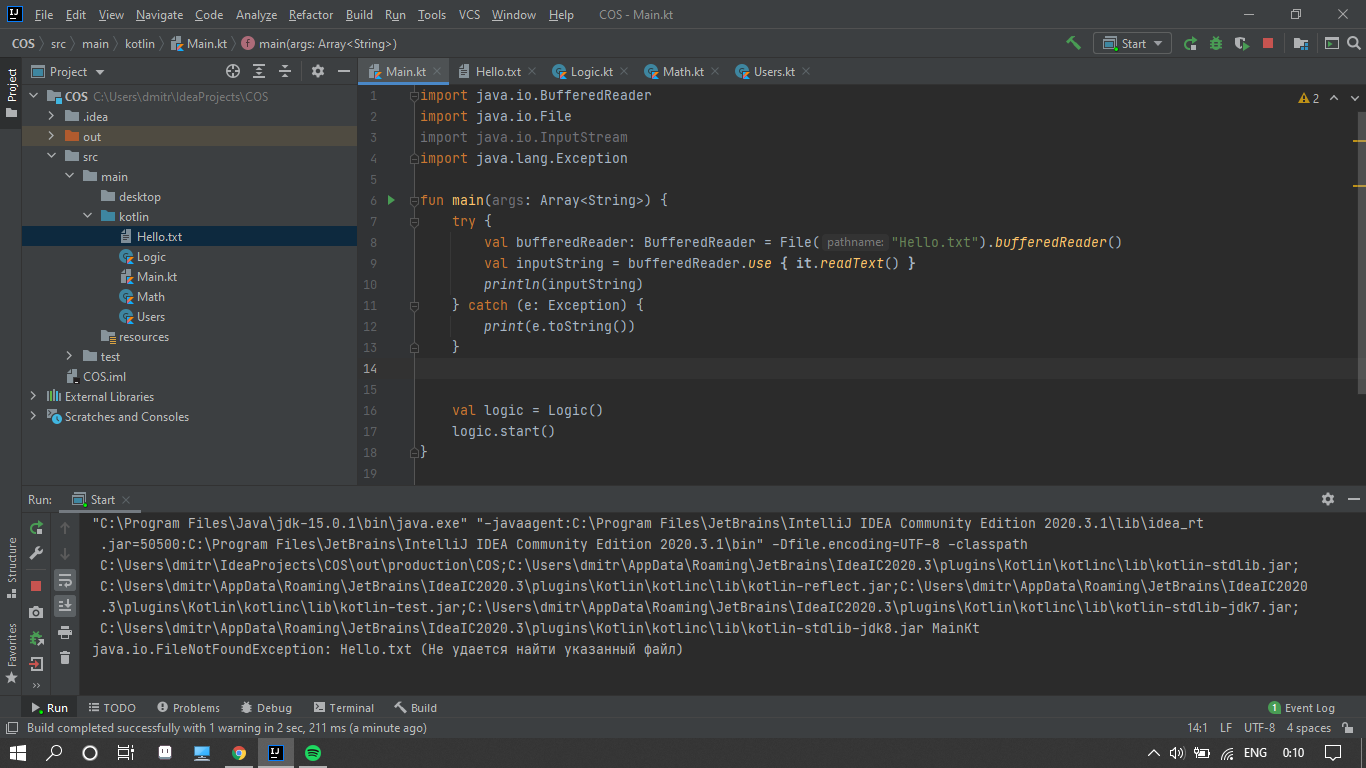Select Hello.txt in the project tree
This screenshot has width=1366, height=768.
pos(189,237)
